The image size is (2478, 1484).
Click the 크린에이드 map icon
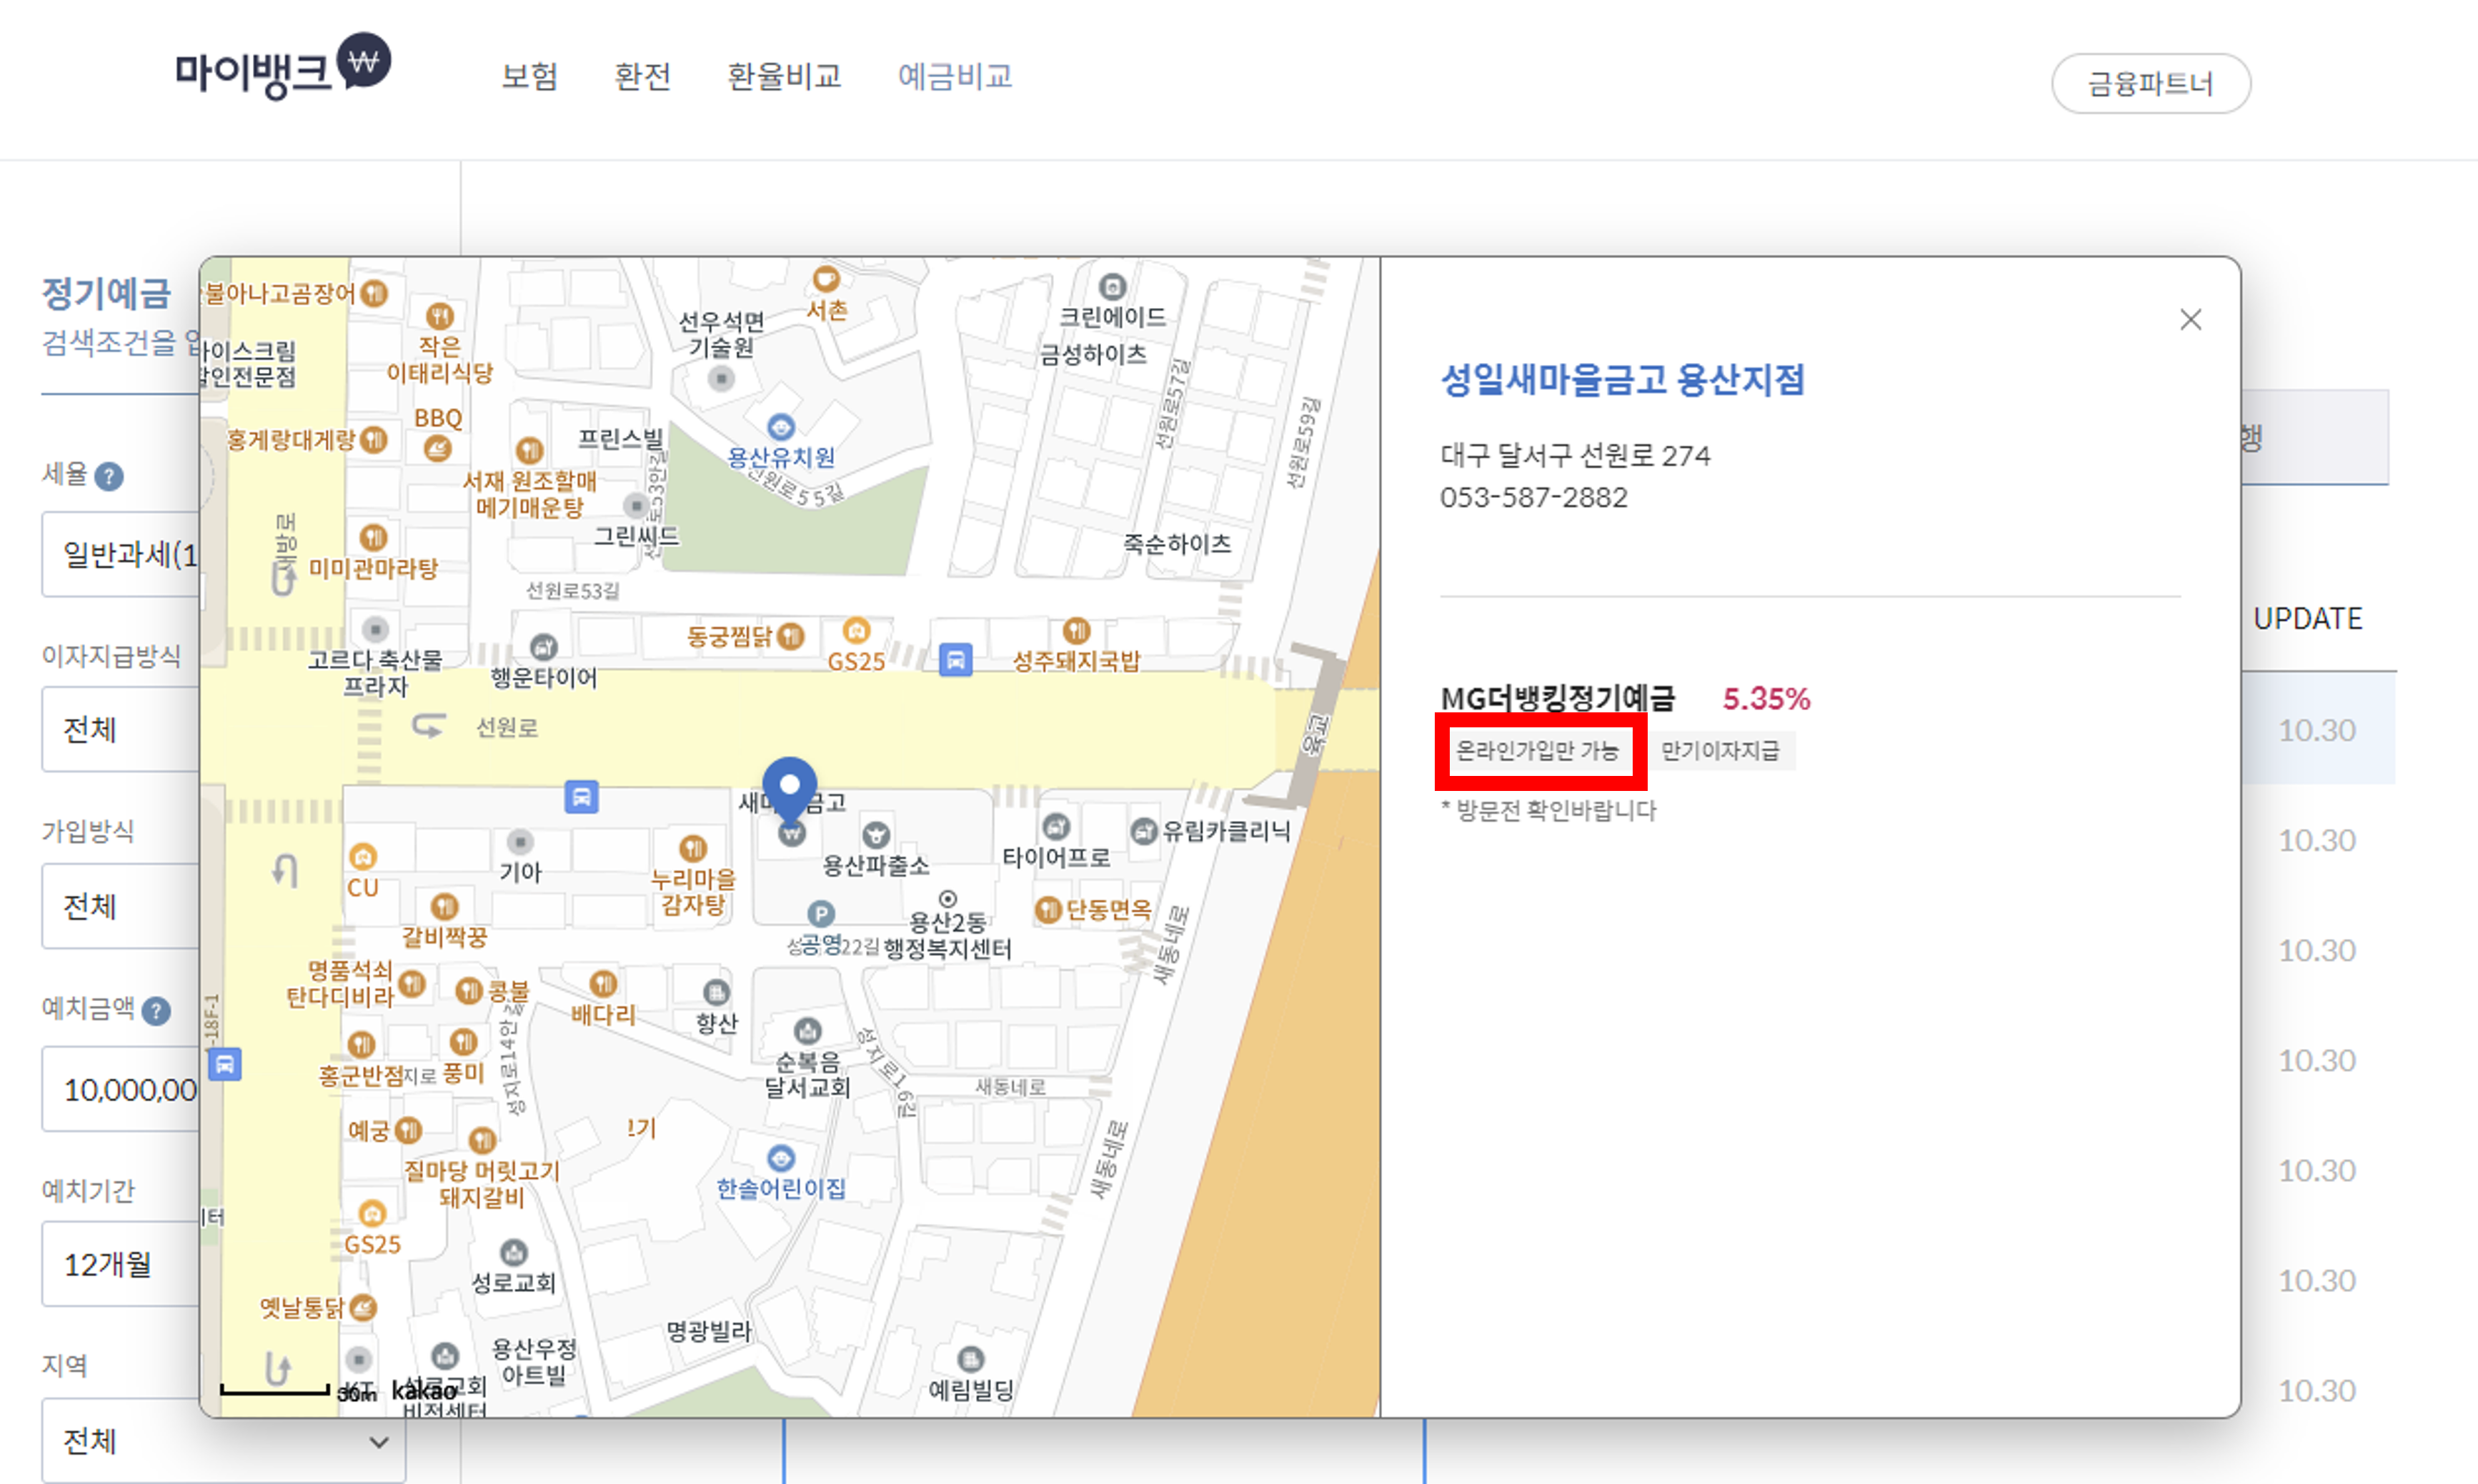[1113, 287]
